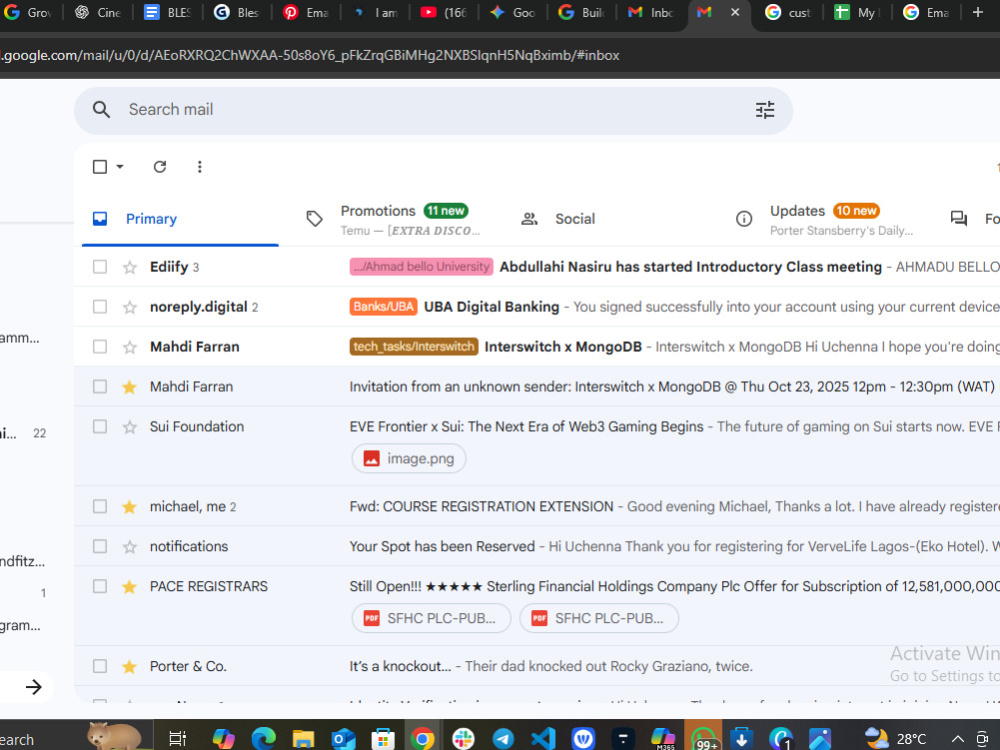Image resolution: width=1000 pixels, height=750 pixels.
Task: Open Outlook from the taskbar
Action: point(344,739)
